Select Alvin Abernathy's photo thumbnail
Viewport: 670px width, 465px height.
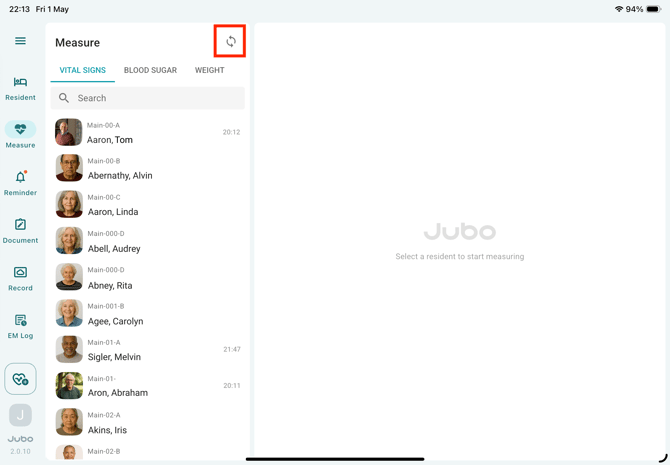click(x=69, y=168)
